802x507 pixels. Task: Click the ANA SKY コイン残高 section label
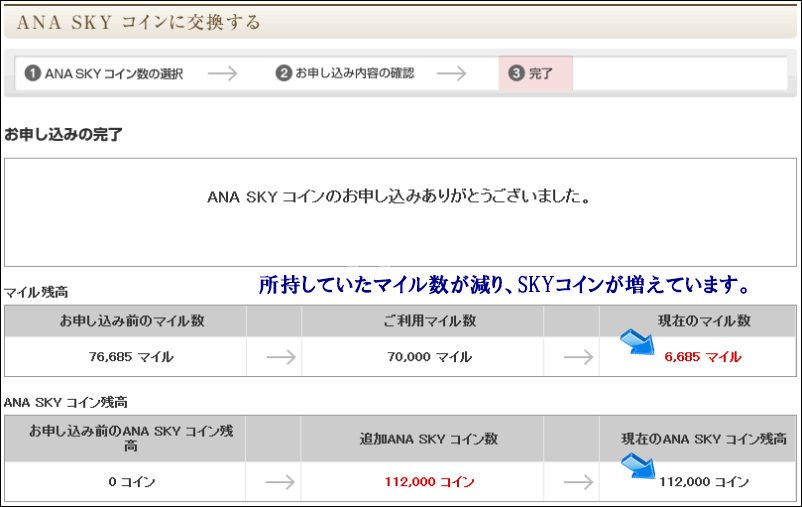coord(65,403)
